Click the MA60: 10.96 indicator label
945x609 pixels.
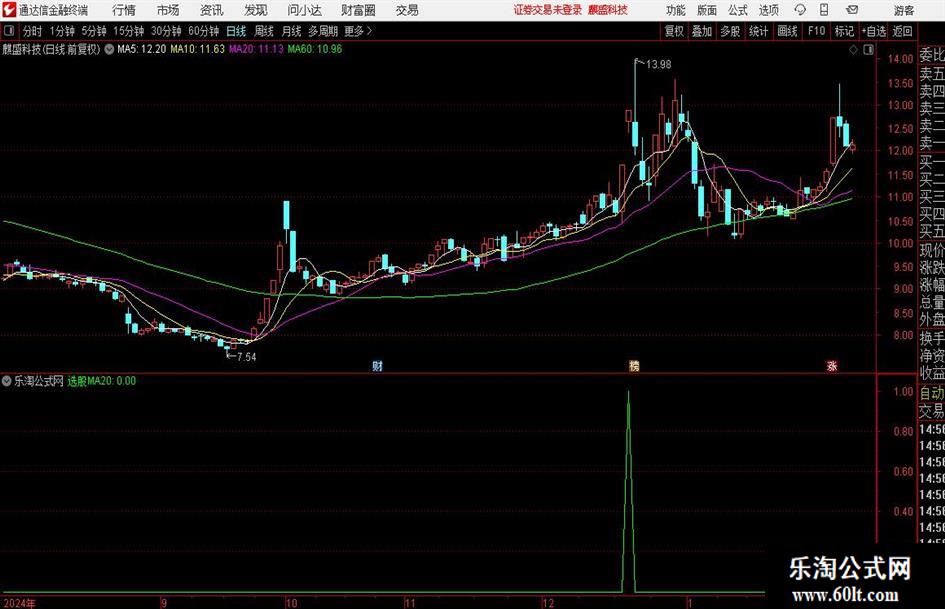[315, 49]
